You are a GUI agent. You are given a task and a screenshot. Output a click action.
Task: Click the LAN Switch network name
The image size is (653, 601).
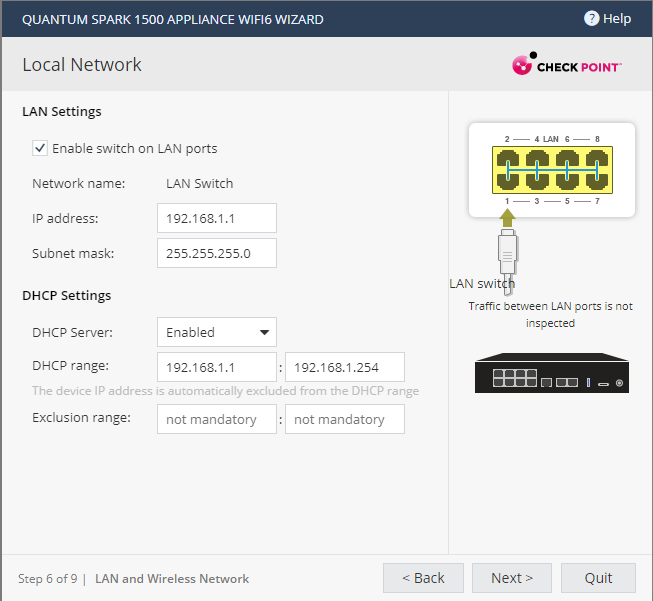click(199, 183)
